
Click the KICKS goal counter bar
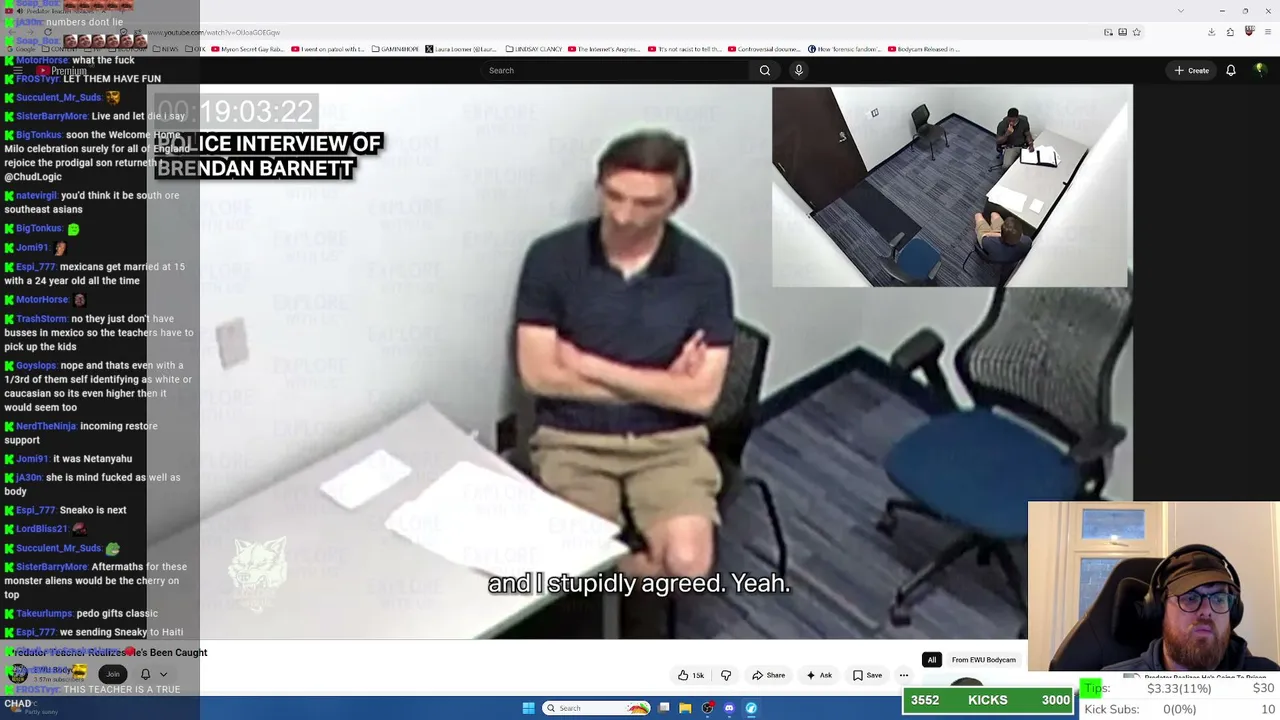[x=987, y=700]
